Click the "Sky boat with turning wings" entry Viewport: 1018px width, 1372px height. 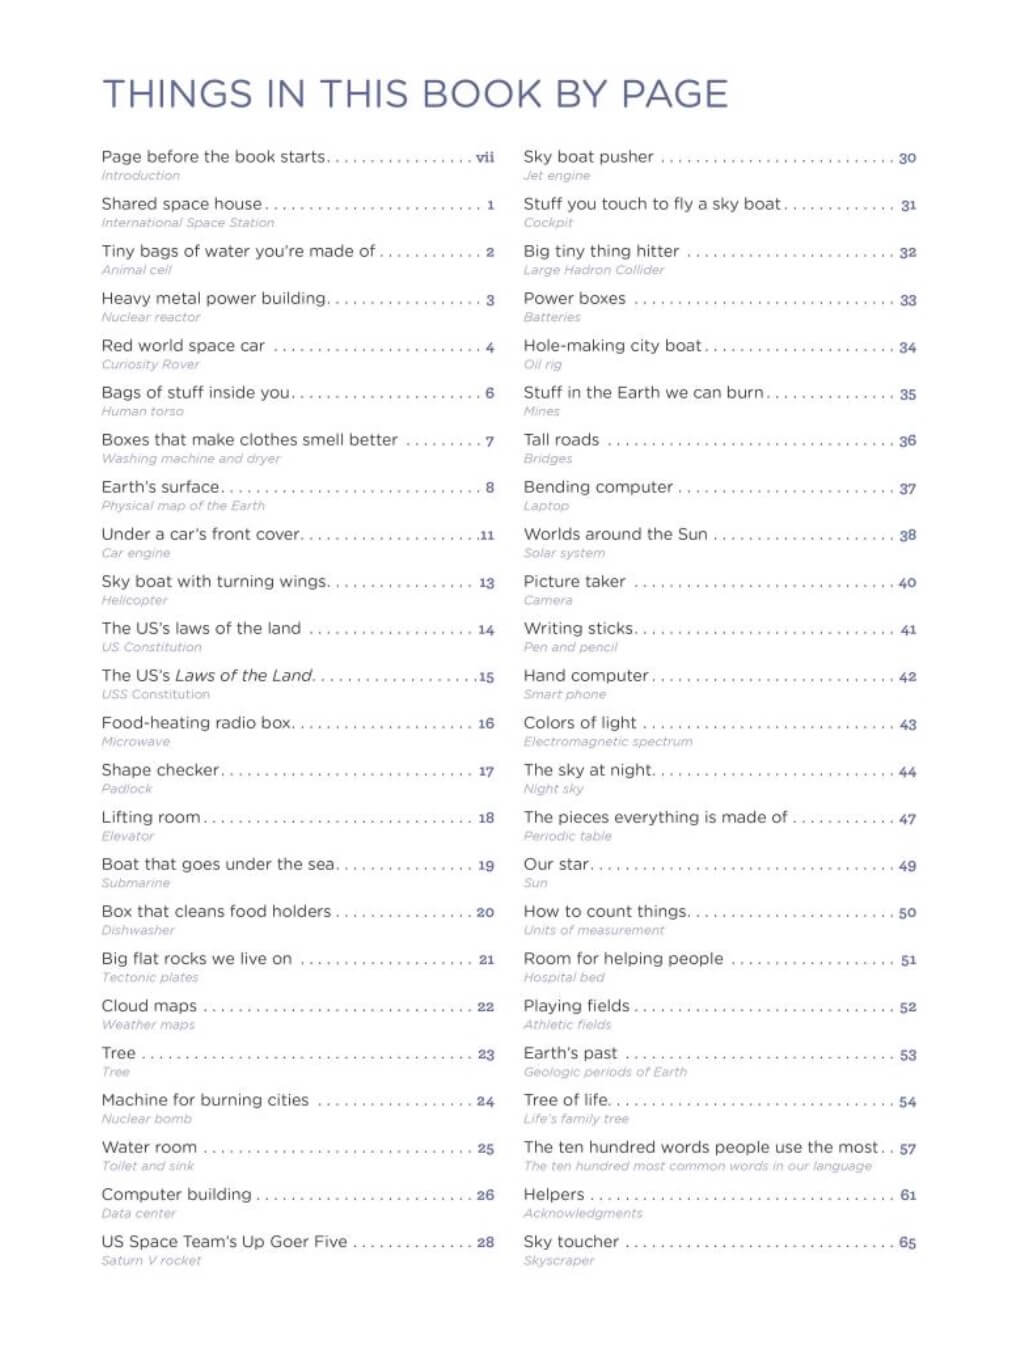pyautogui.click(x=214, y=582)
